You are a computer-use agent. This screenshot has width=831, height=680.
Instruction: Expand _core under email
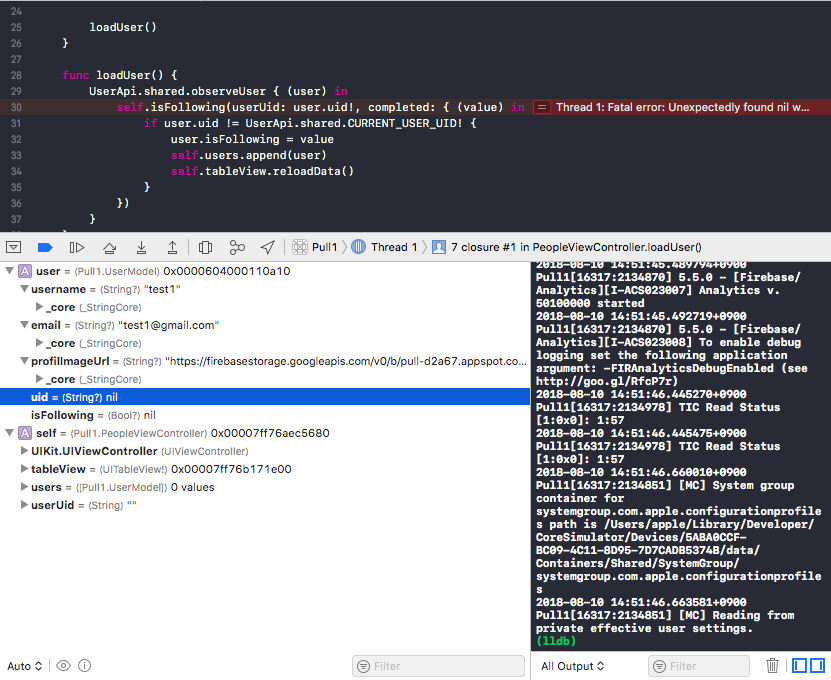pos(39,343)
